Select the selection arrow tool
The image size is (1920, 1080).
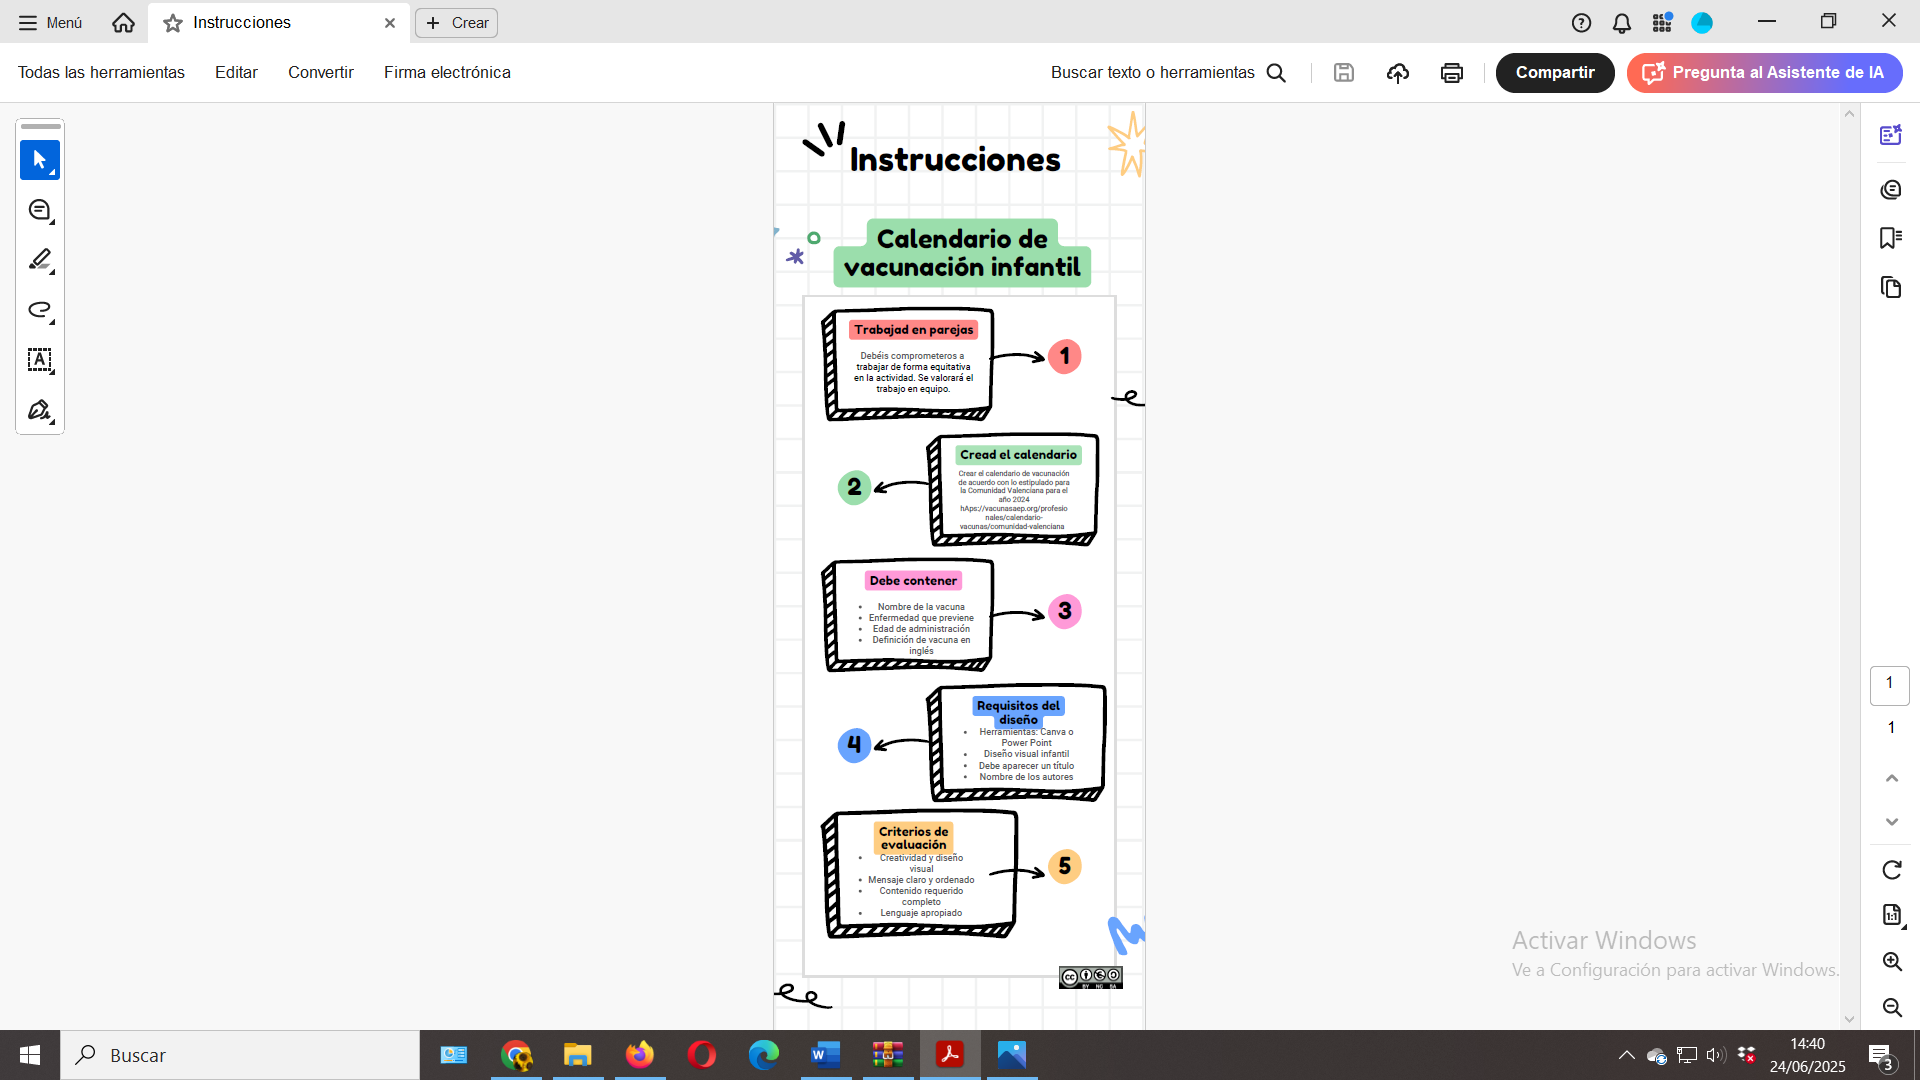[x=40, y=159]
